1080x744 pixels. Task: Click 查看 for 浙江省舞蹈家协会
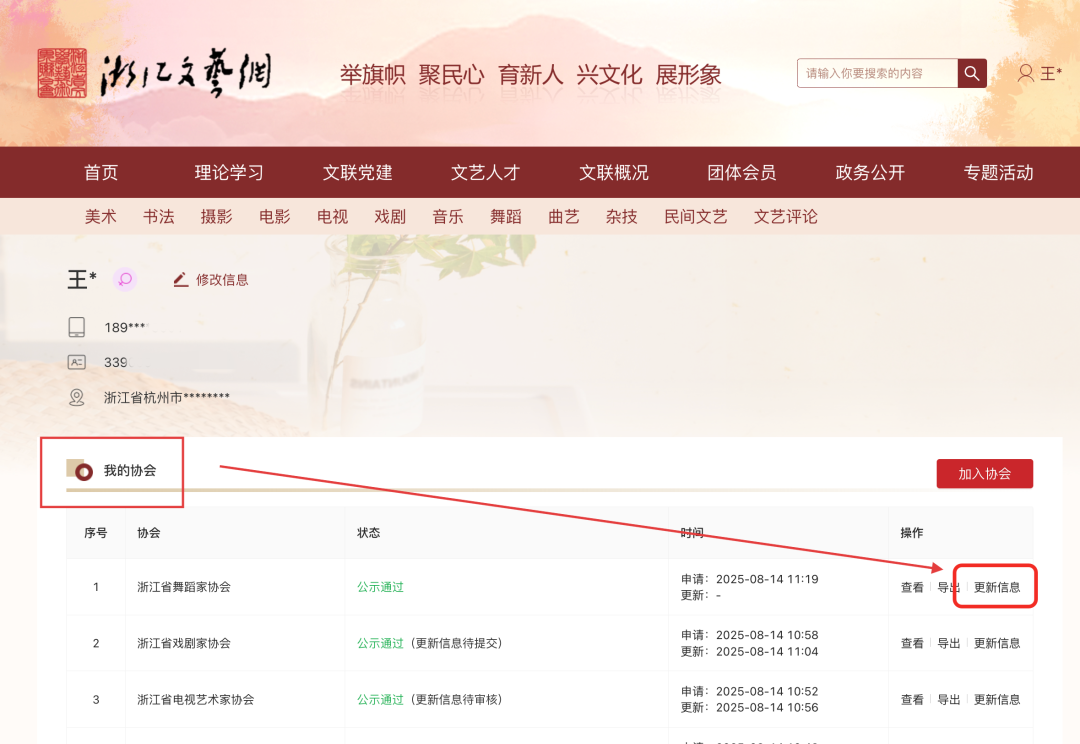click(x=912, y=588)
